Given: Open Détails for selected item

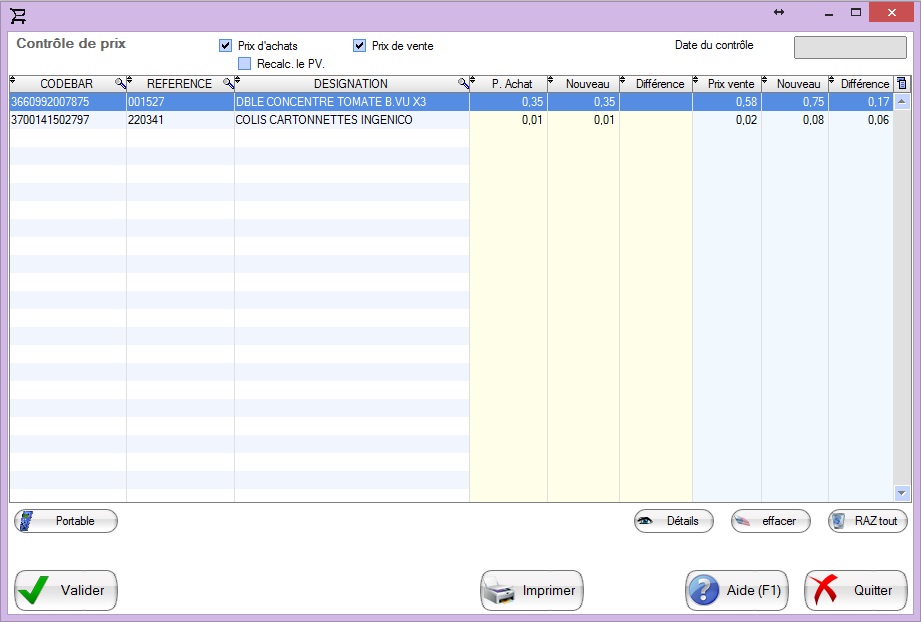Looking at the screenshot, I should 674,521.
